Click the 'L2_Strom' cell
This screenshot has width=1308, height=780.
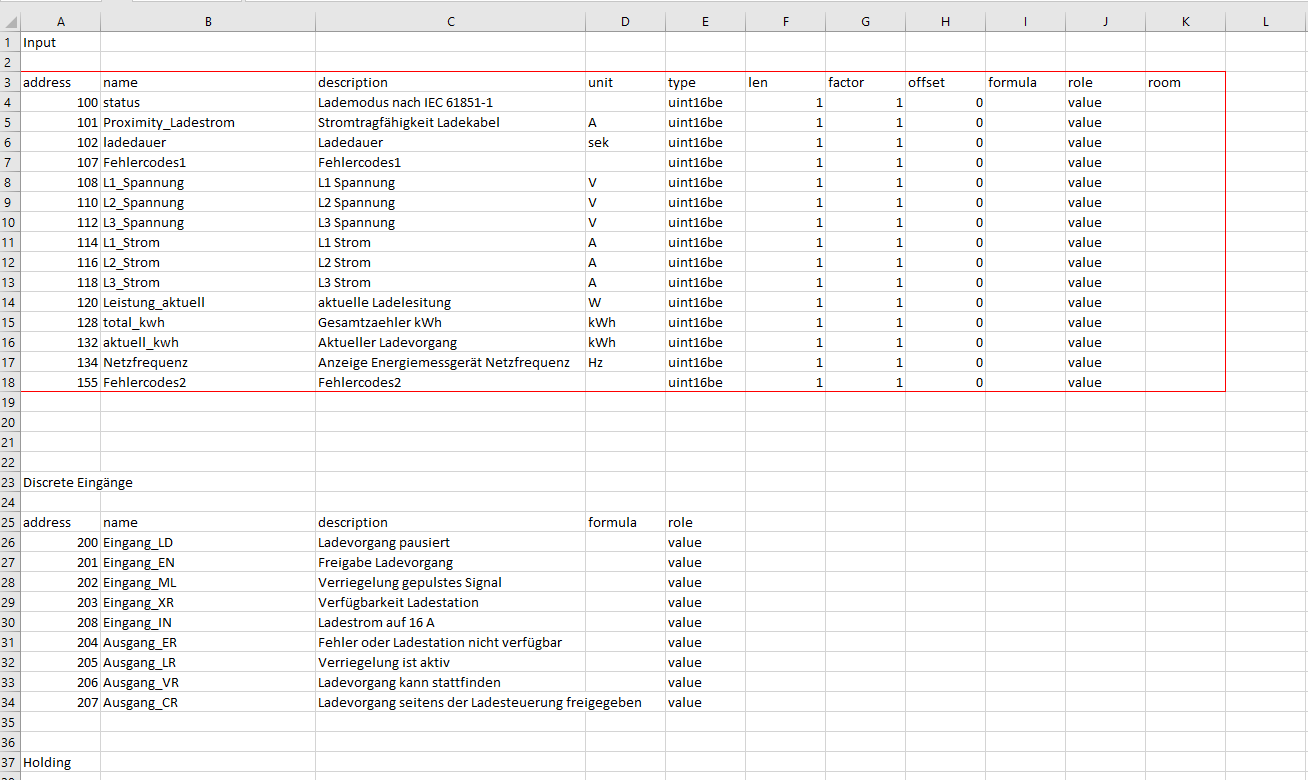208,262
